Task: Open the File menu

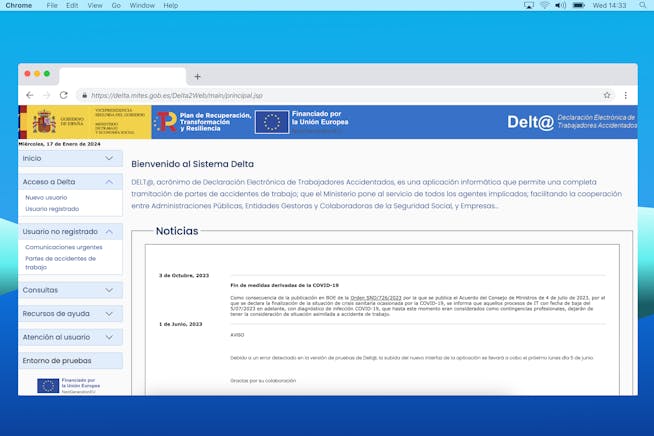Action: pyautogui.click(x=52, y=5)
